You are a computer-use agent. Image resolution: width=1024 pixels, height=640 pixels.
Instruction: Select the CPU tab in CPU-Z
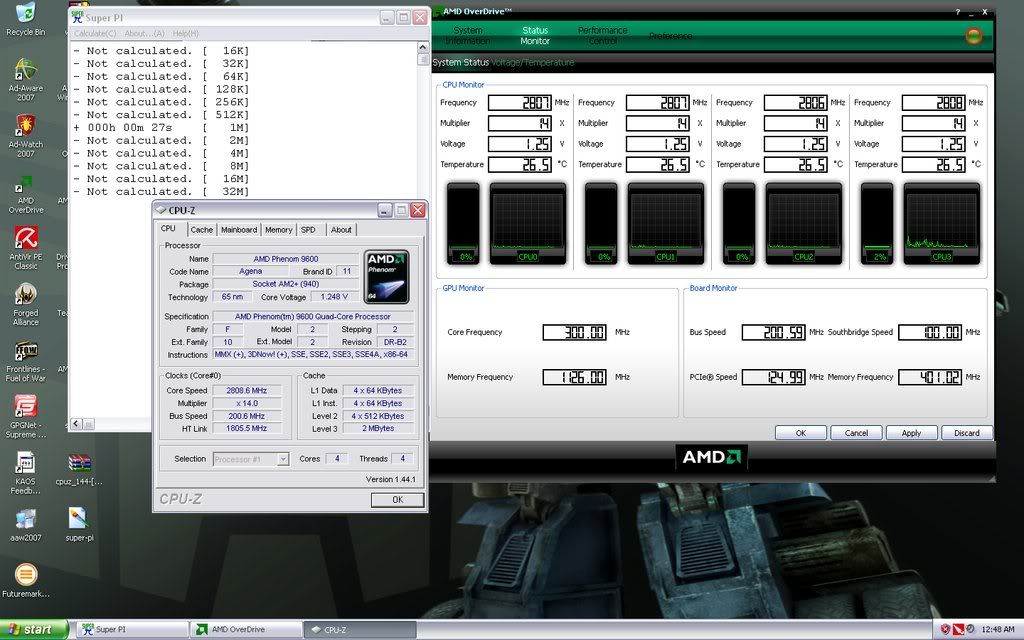168,229
